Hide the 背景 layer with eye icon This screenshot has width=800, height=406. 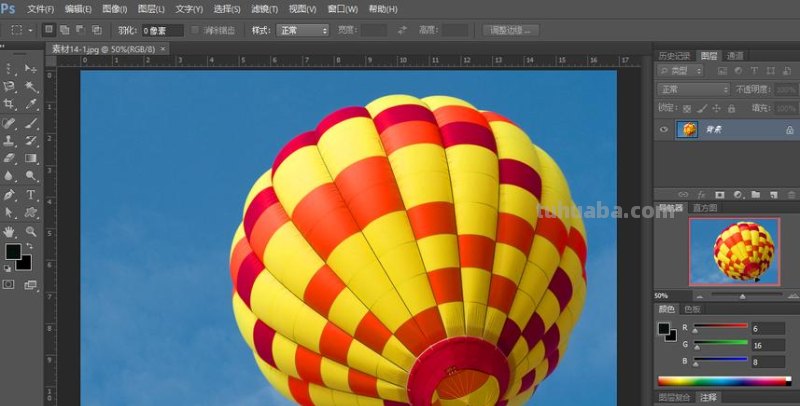coord(663,129)
